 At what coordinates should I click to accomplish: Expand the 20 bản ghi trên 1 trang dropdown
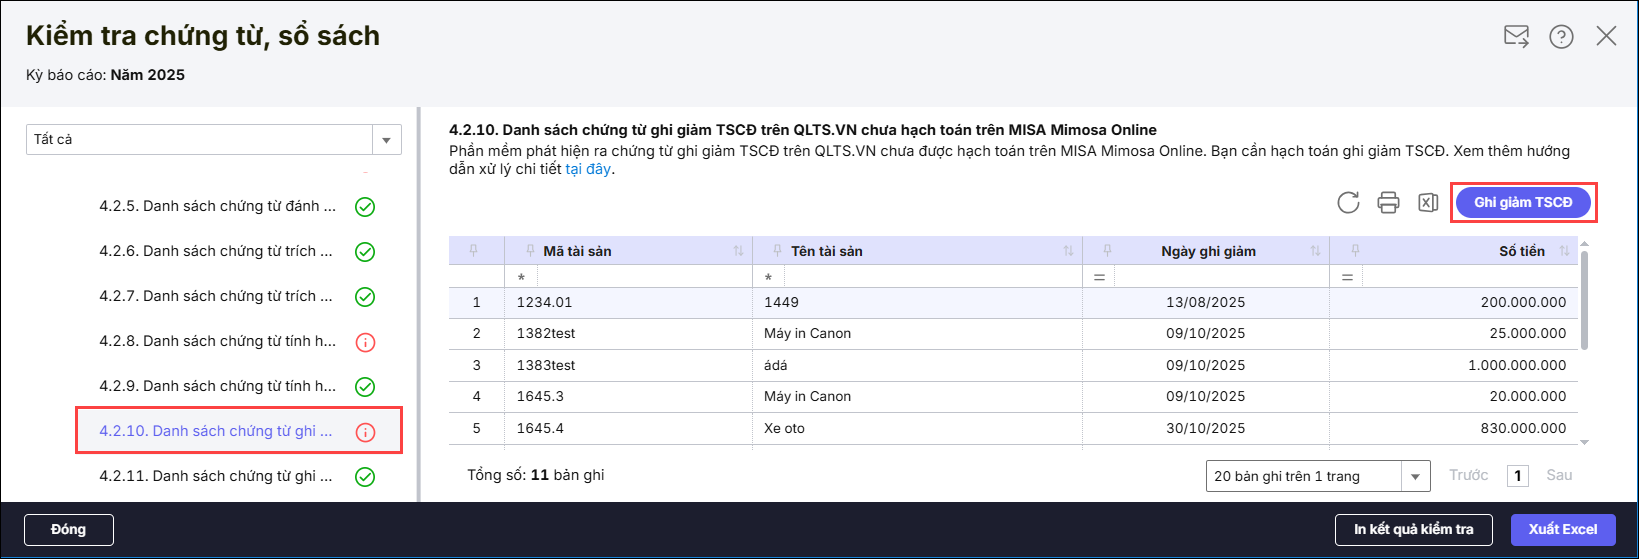[1414, 477]
